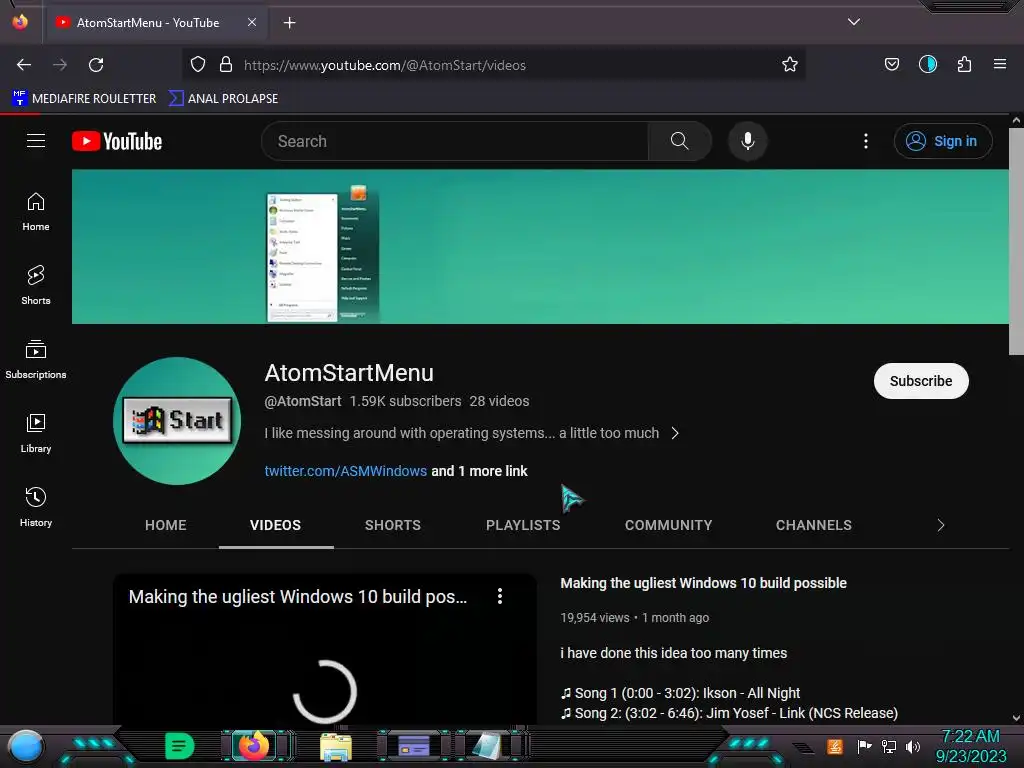Open 'Making the ugliest Windows 10 build possible' title
Screen dimensions: 1024x768
click(x=703, y=583)
